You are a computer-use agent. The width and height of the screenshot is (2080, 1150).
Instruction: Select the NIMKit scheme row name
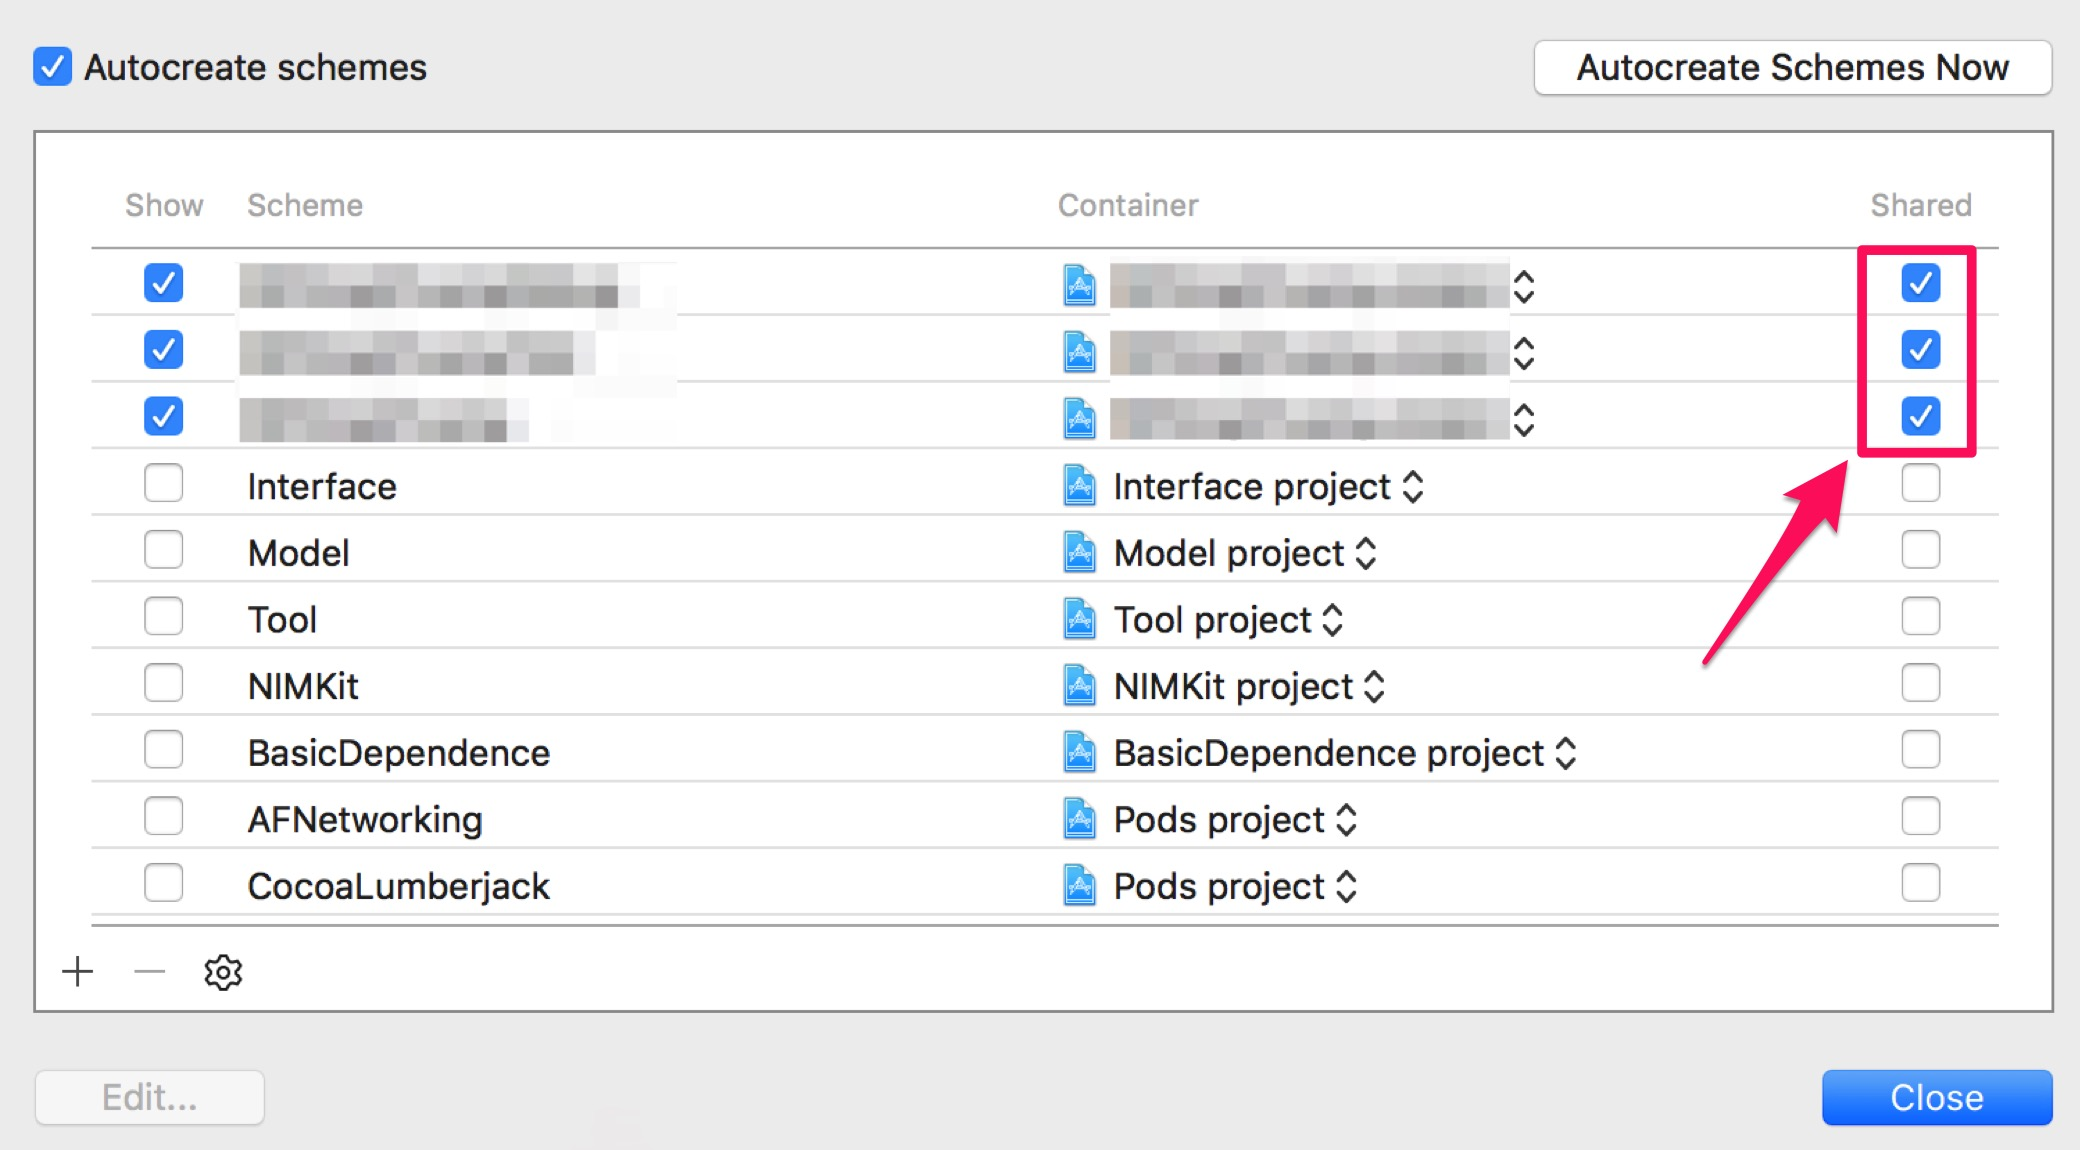click(303, 686)
